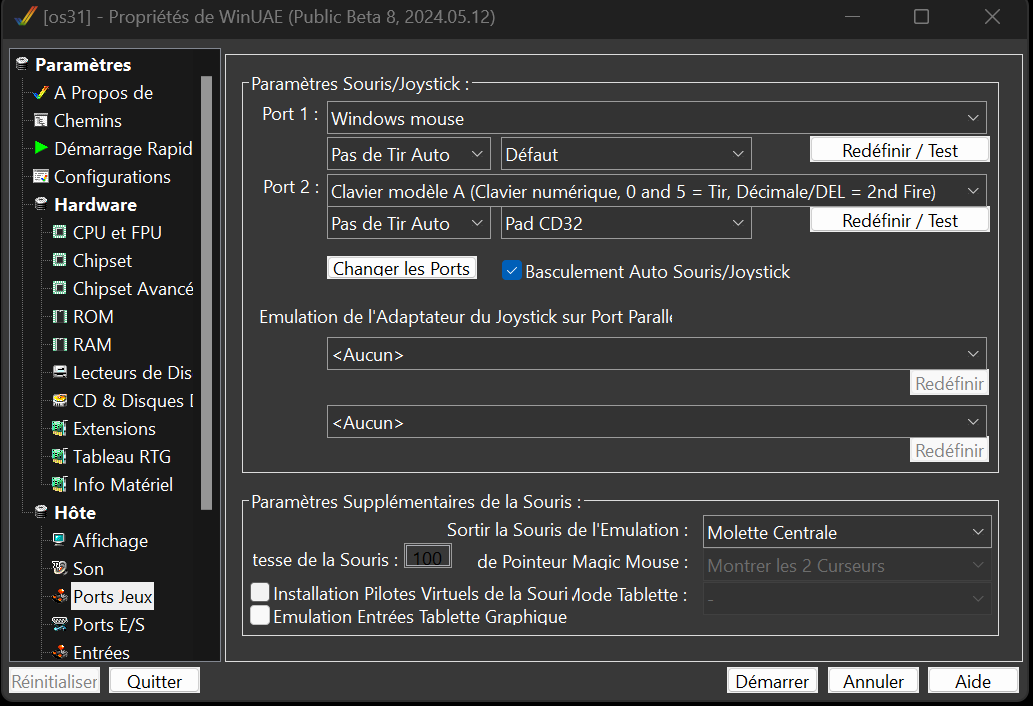This screenshot has width=1033, height=706.
Task: Click the Affichage monitor icon
Action: click(59, 541)
